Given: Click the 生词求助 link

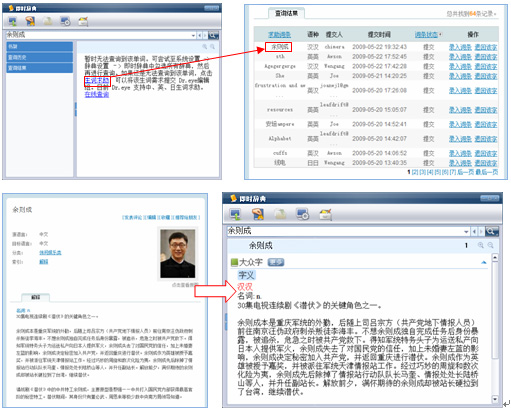Looking at the screenshot, I should 97,80.
